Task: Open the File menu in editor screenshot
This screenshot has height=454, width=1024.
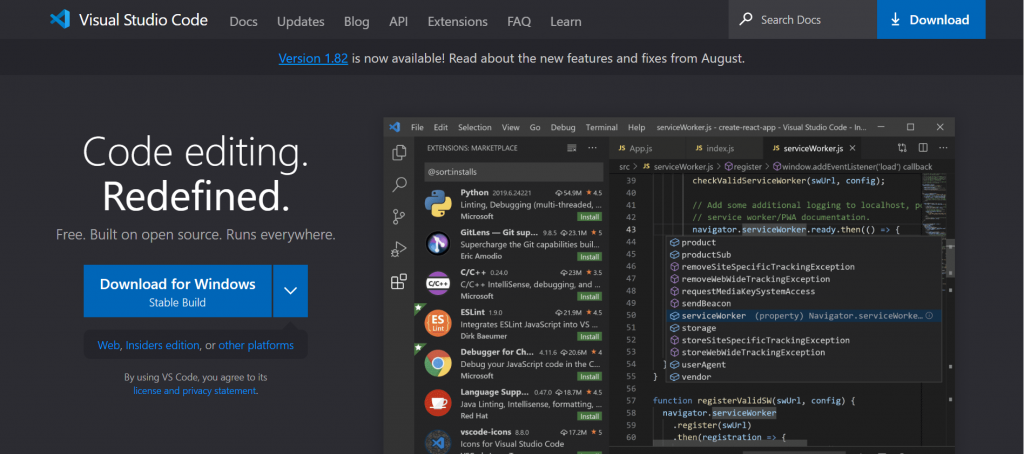Action: 417,127
